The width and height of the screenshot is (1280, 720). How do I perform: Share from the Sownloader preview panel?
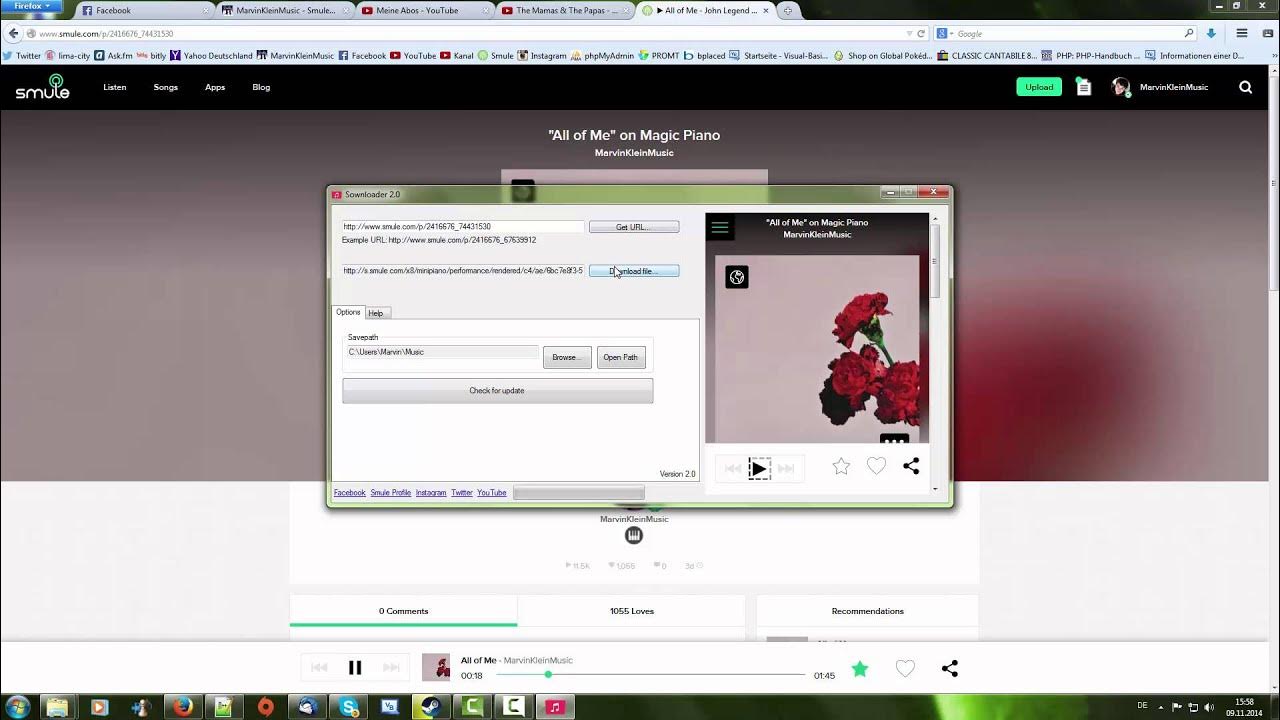(911, 466)
